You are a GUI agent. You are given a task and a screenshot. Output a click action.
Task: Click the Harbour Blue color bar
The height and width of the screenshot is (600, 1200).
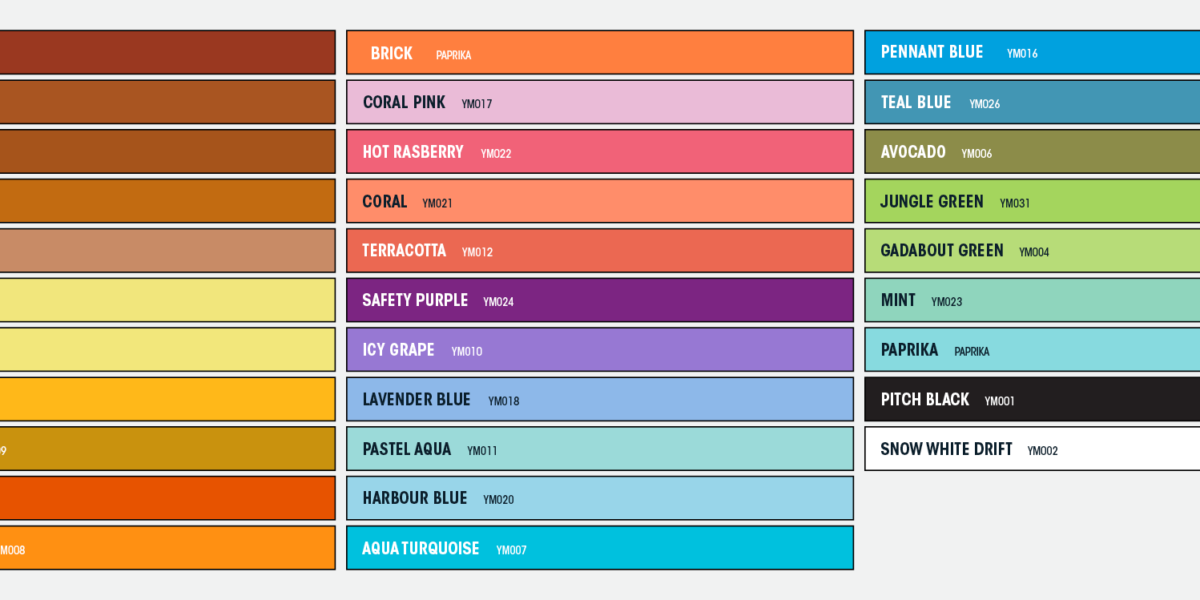point(600,498)
